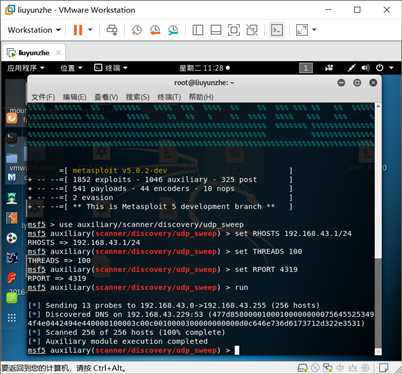Click the send Ctrl+Alt+Del toolbar icon

click(112, 30)
